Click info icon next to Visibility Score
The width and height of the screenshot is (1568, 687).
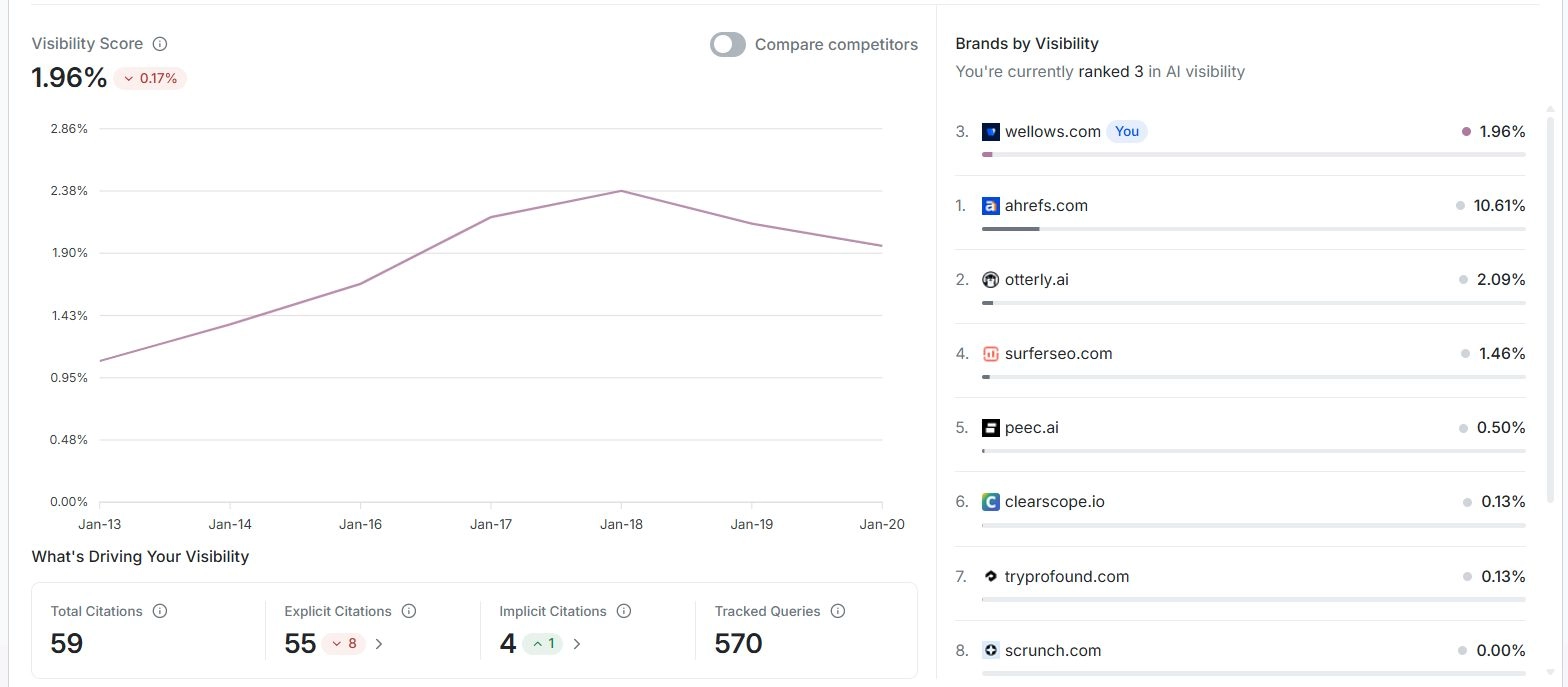[160, 44]
